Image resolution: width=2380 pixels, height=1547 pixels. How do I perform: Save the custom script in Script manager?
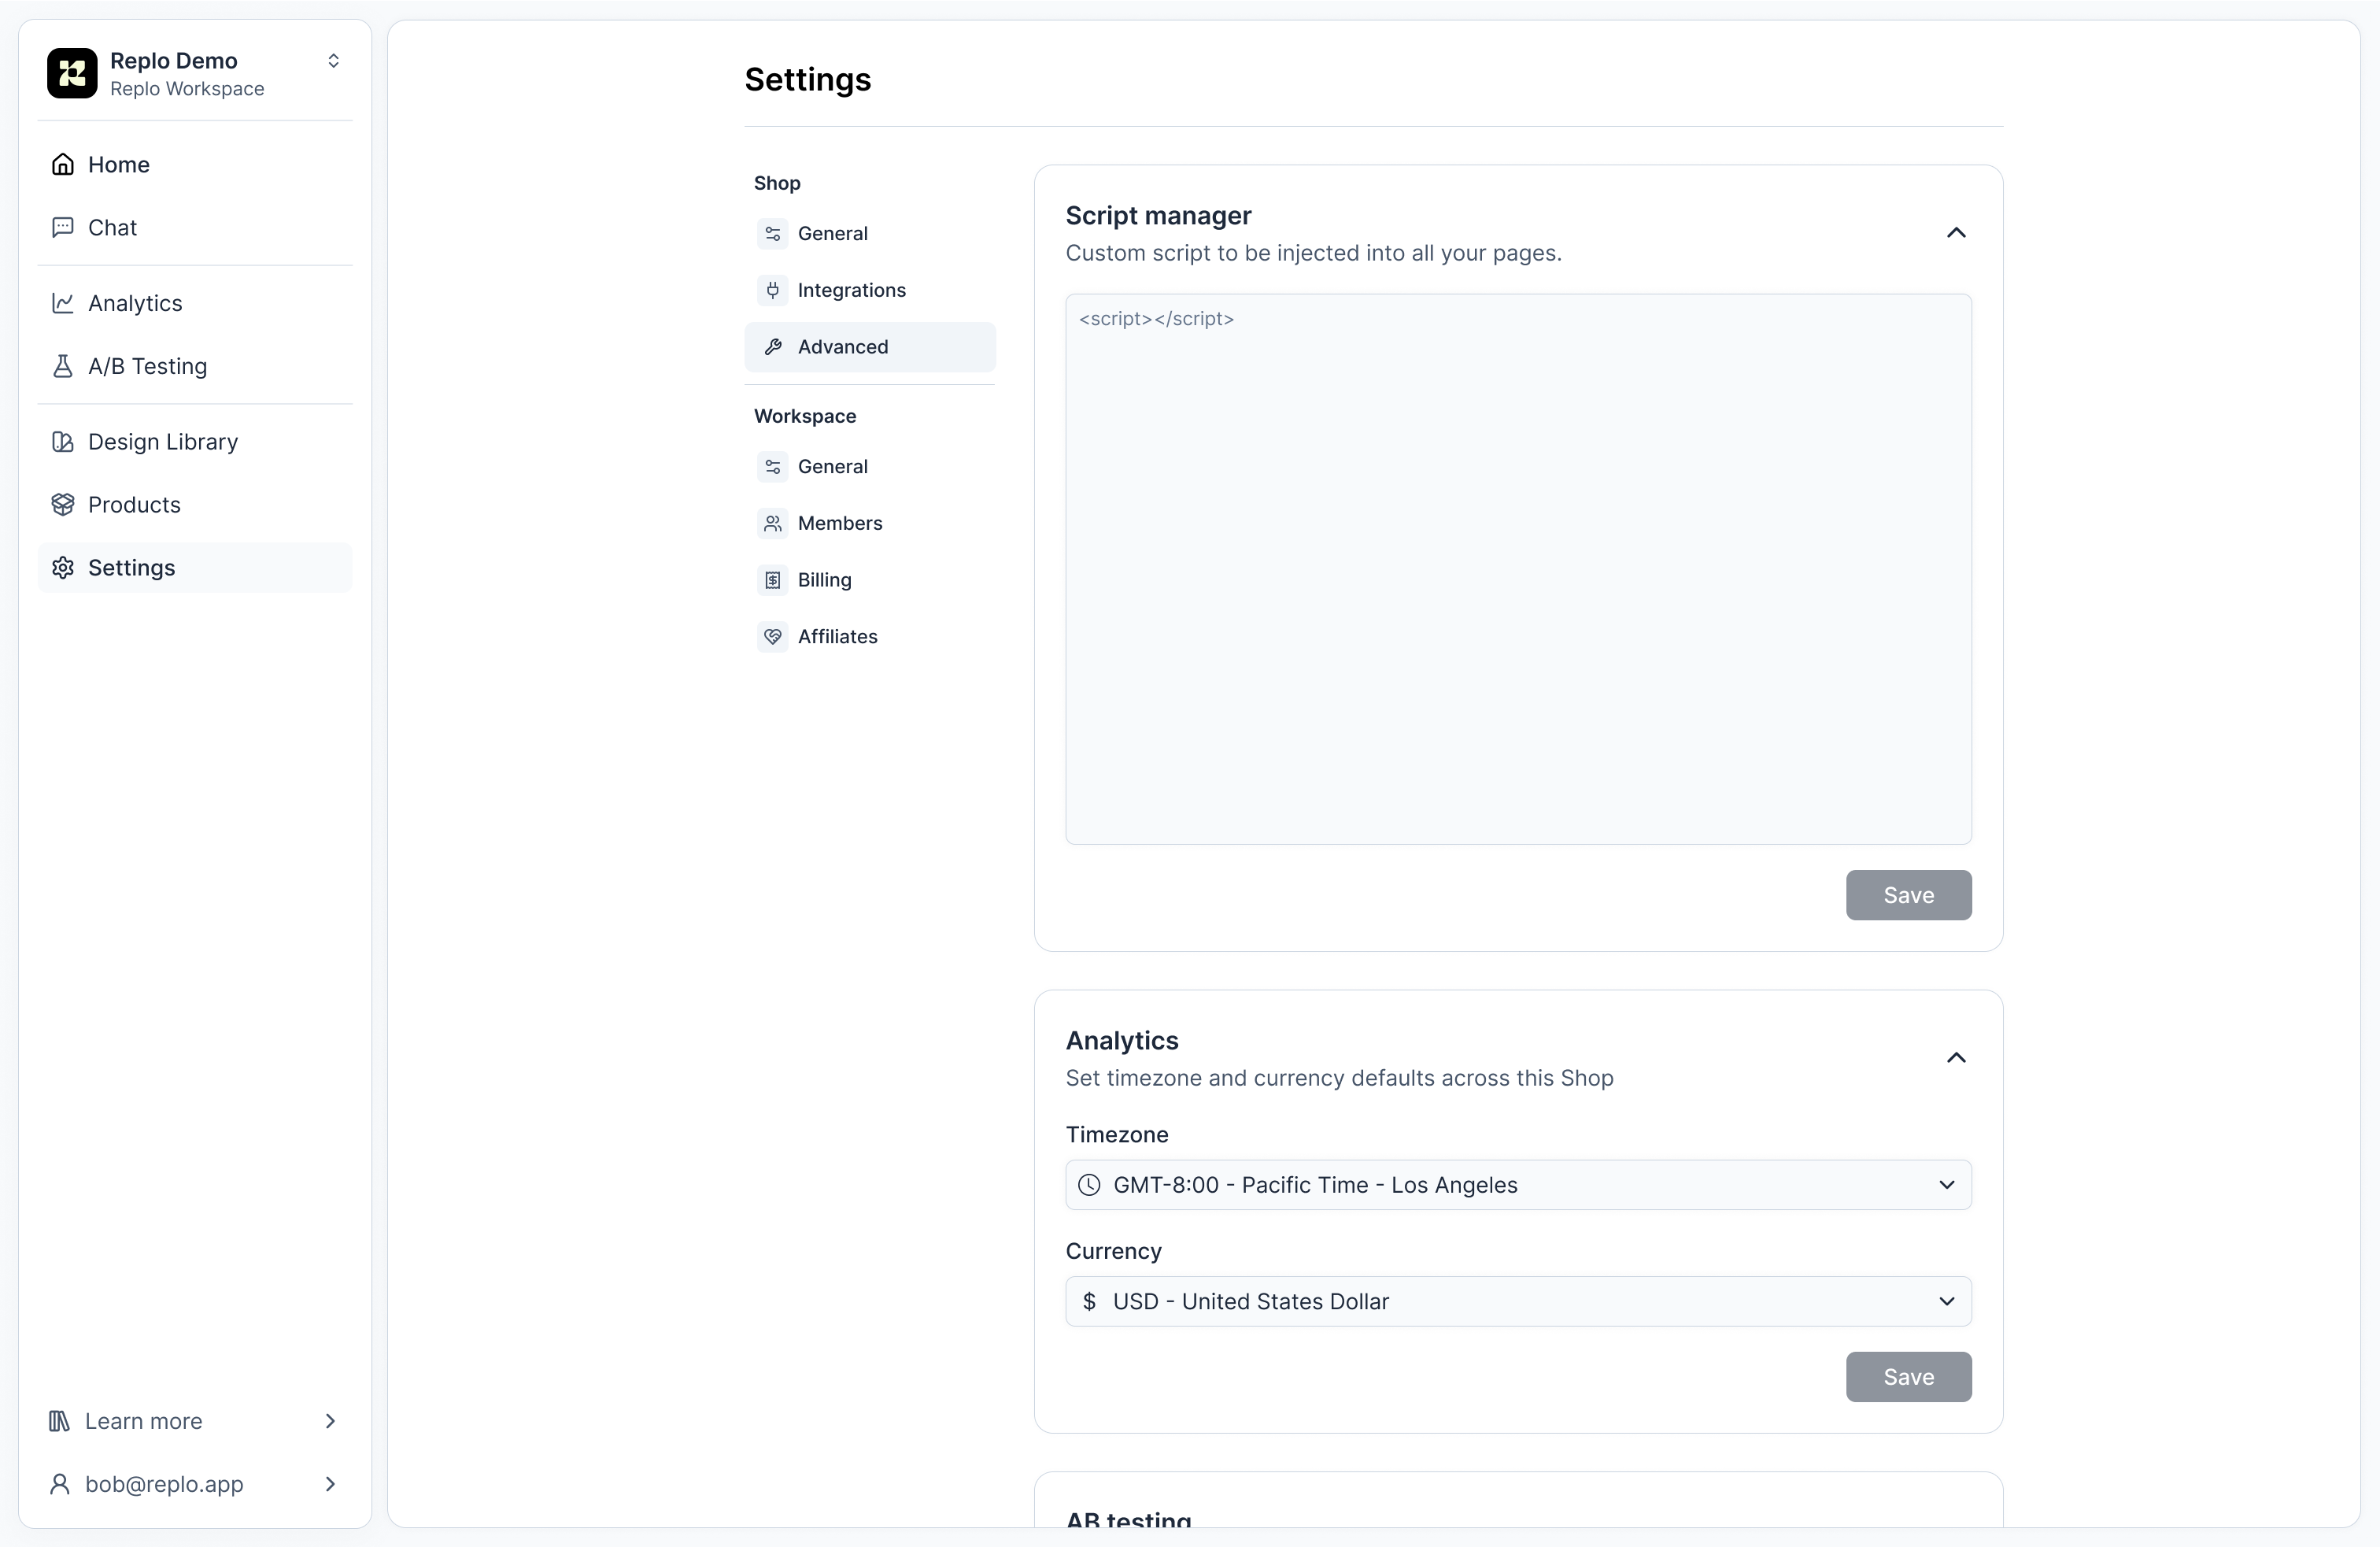(1907, 895)
